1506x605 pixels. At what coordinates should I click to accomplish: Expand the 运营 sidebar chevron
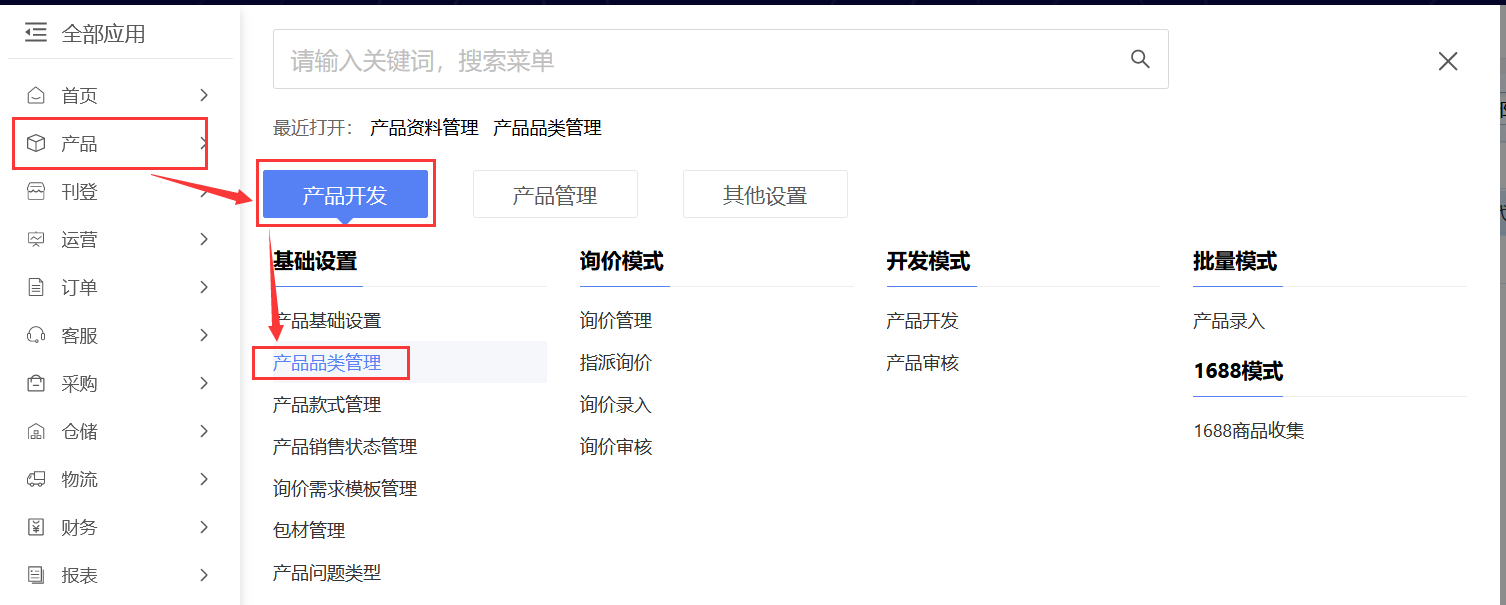(x=203, y=239)
